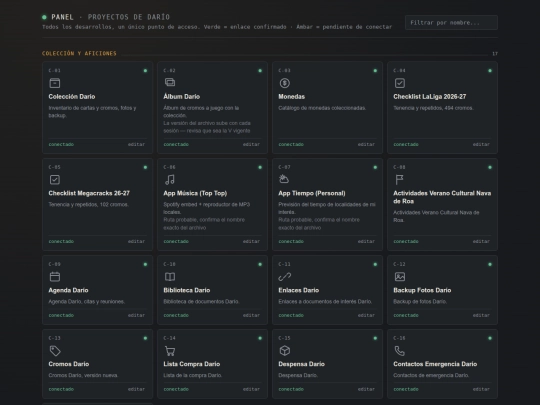Click the green status dot on Monedas card
Screen dimensions: 540x405
[x=375, y=71]
